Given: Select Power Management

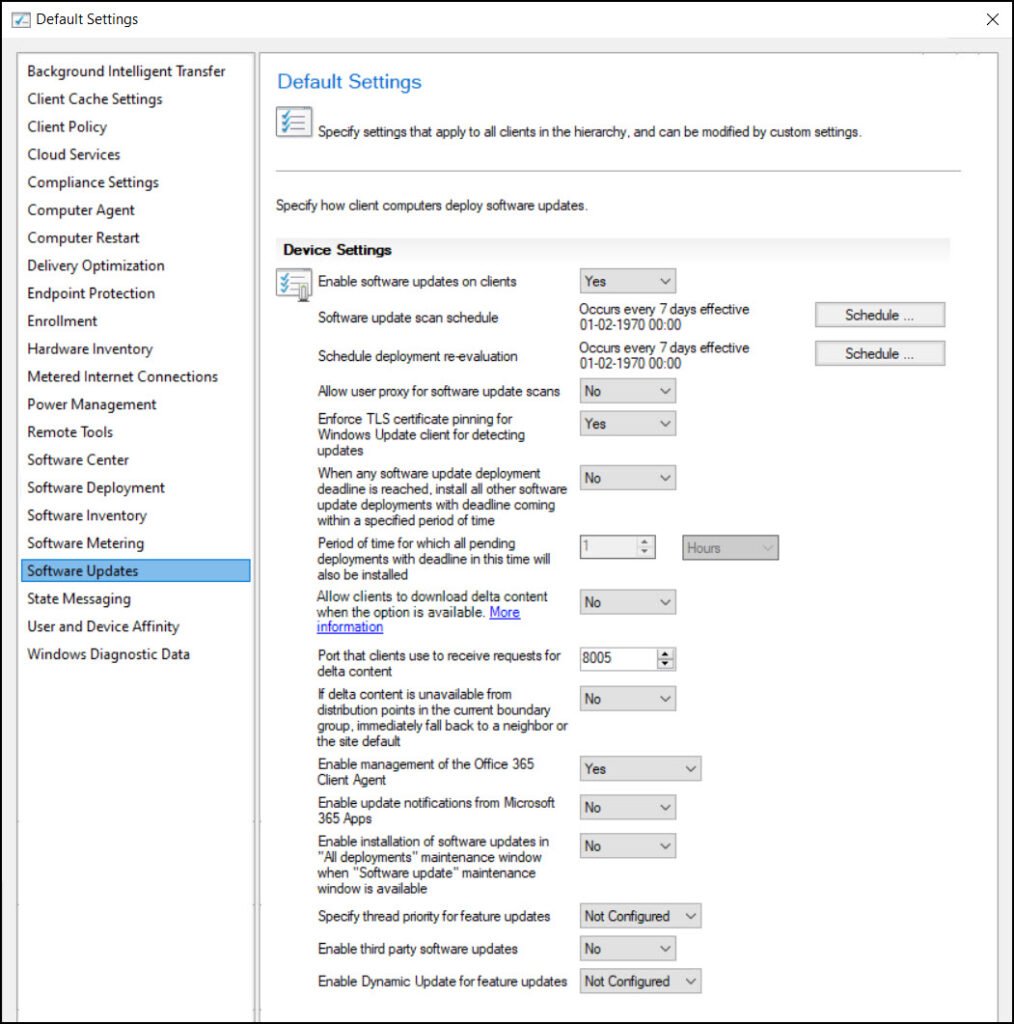Looking at the screenshot, I should click(91, 404).
